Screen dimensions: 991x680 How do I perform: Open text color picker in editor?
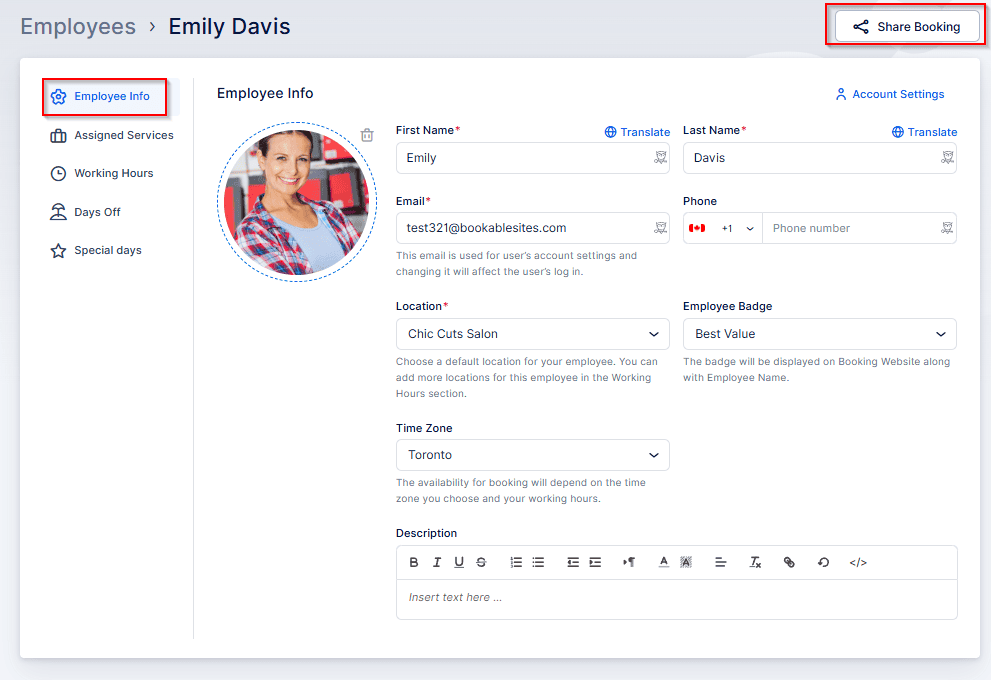664,562
